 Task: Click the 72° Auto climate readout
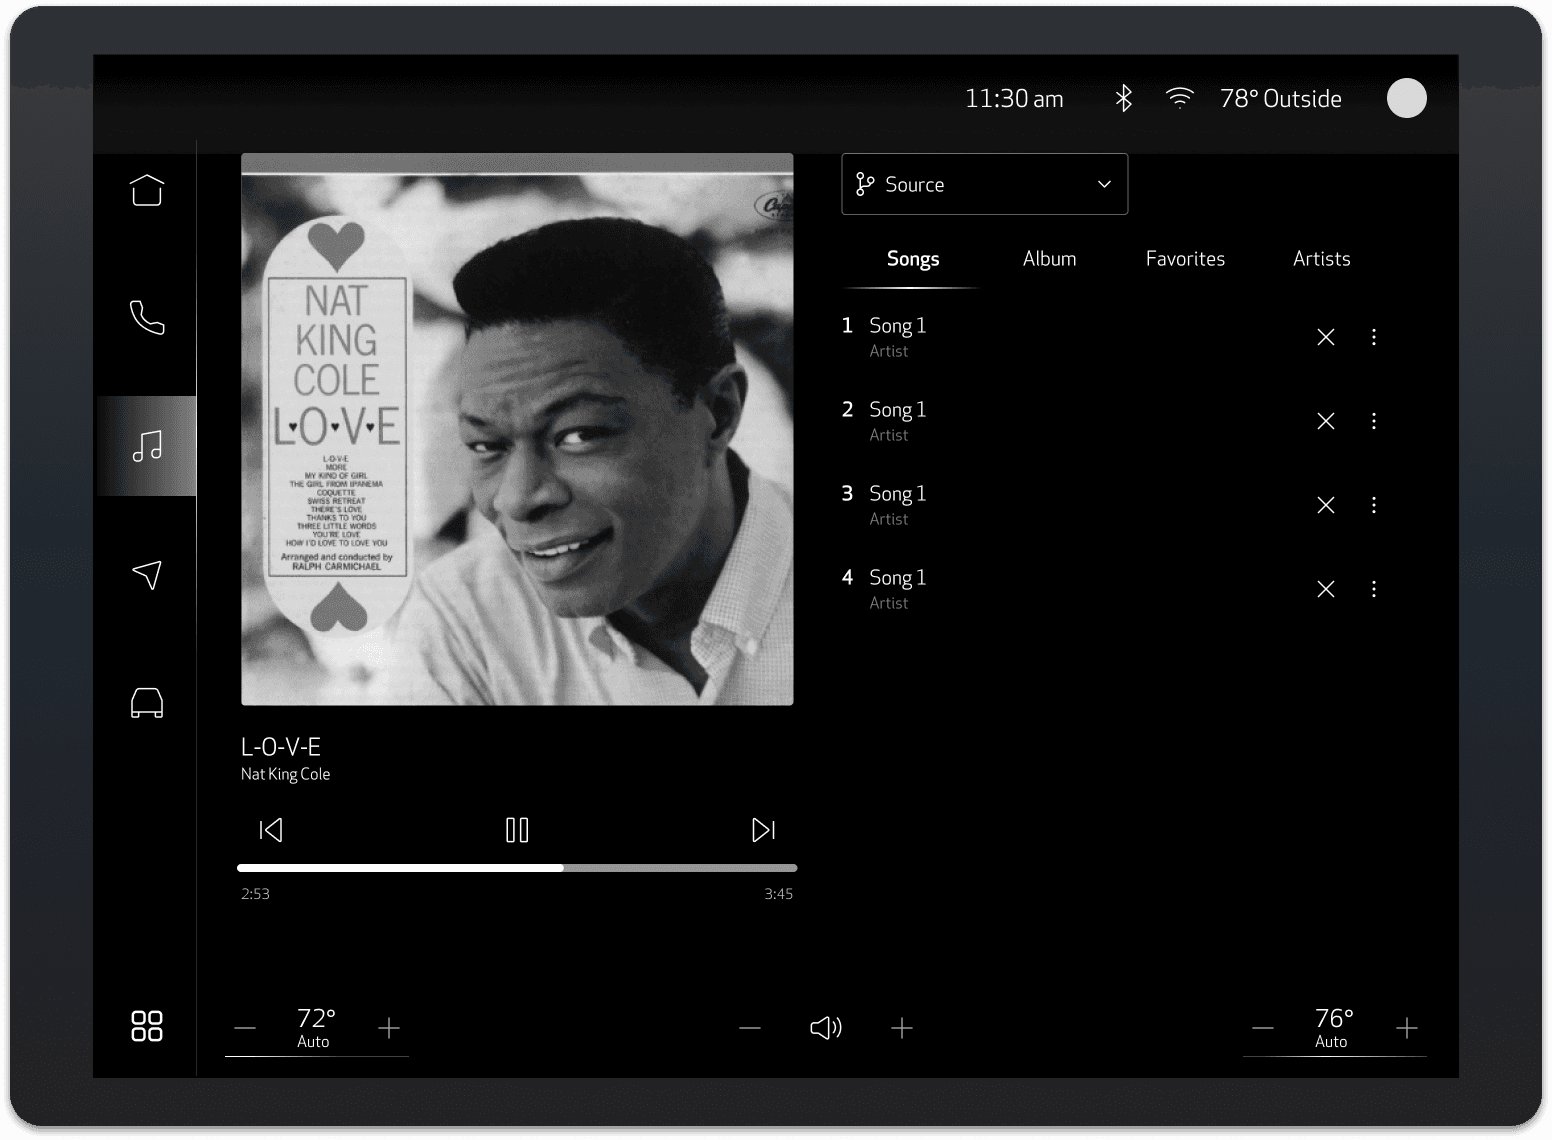click(316, 1027)
